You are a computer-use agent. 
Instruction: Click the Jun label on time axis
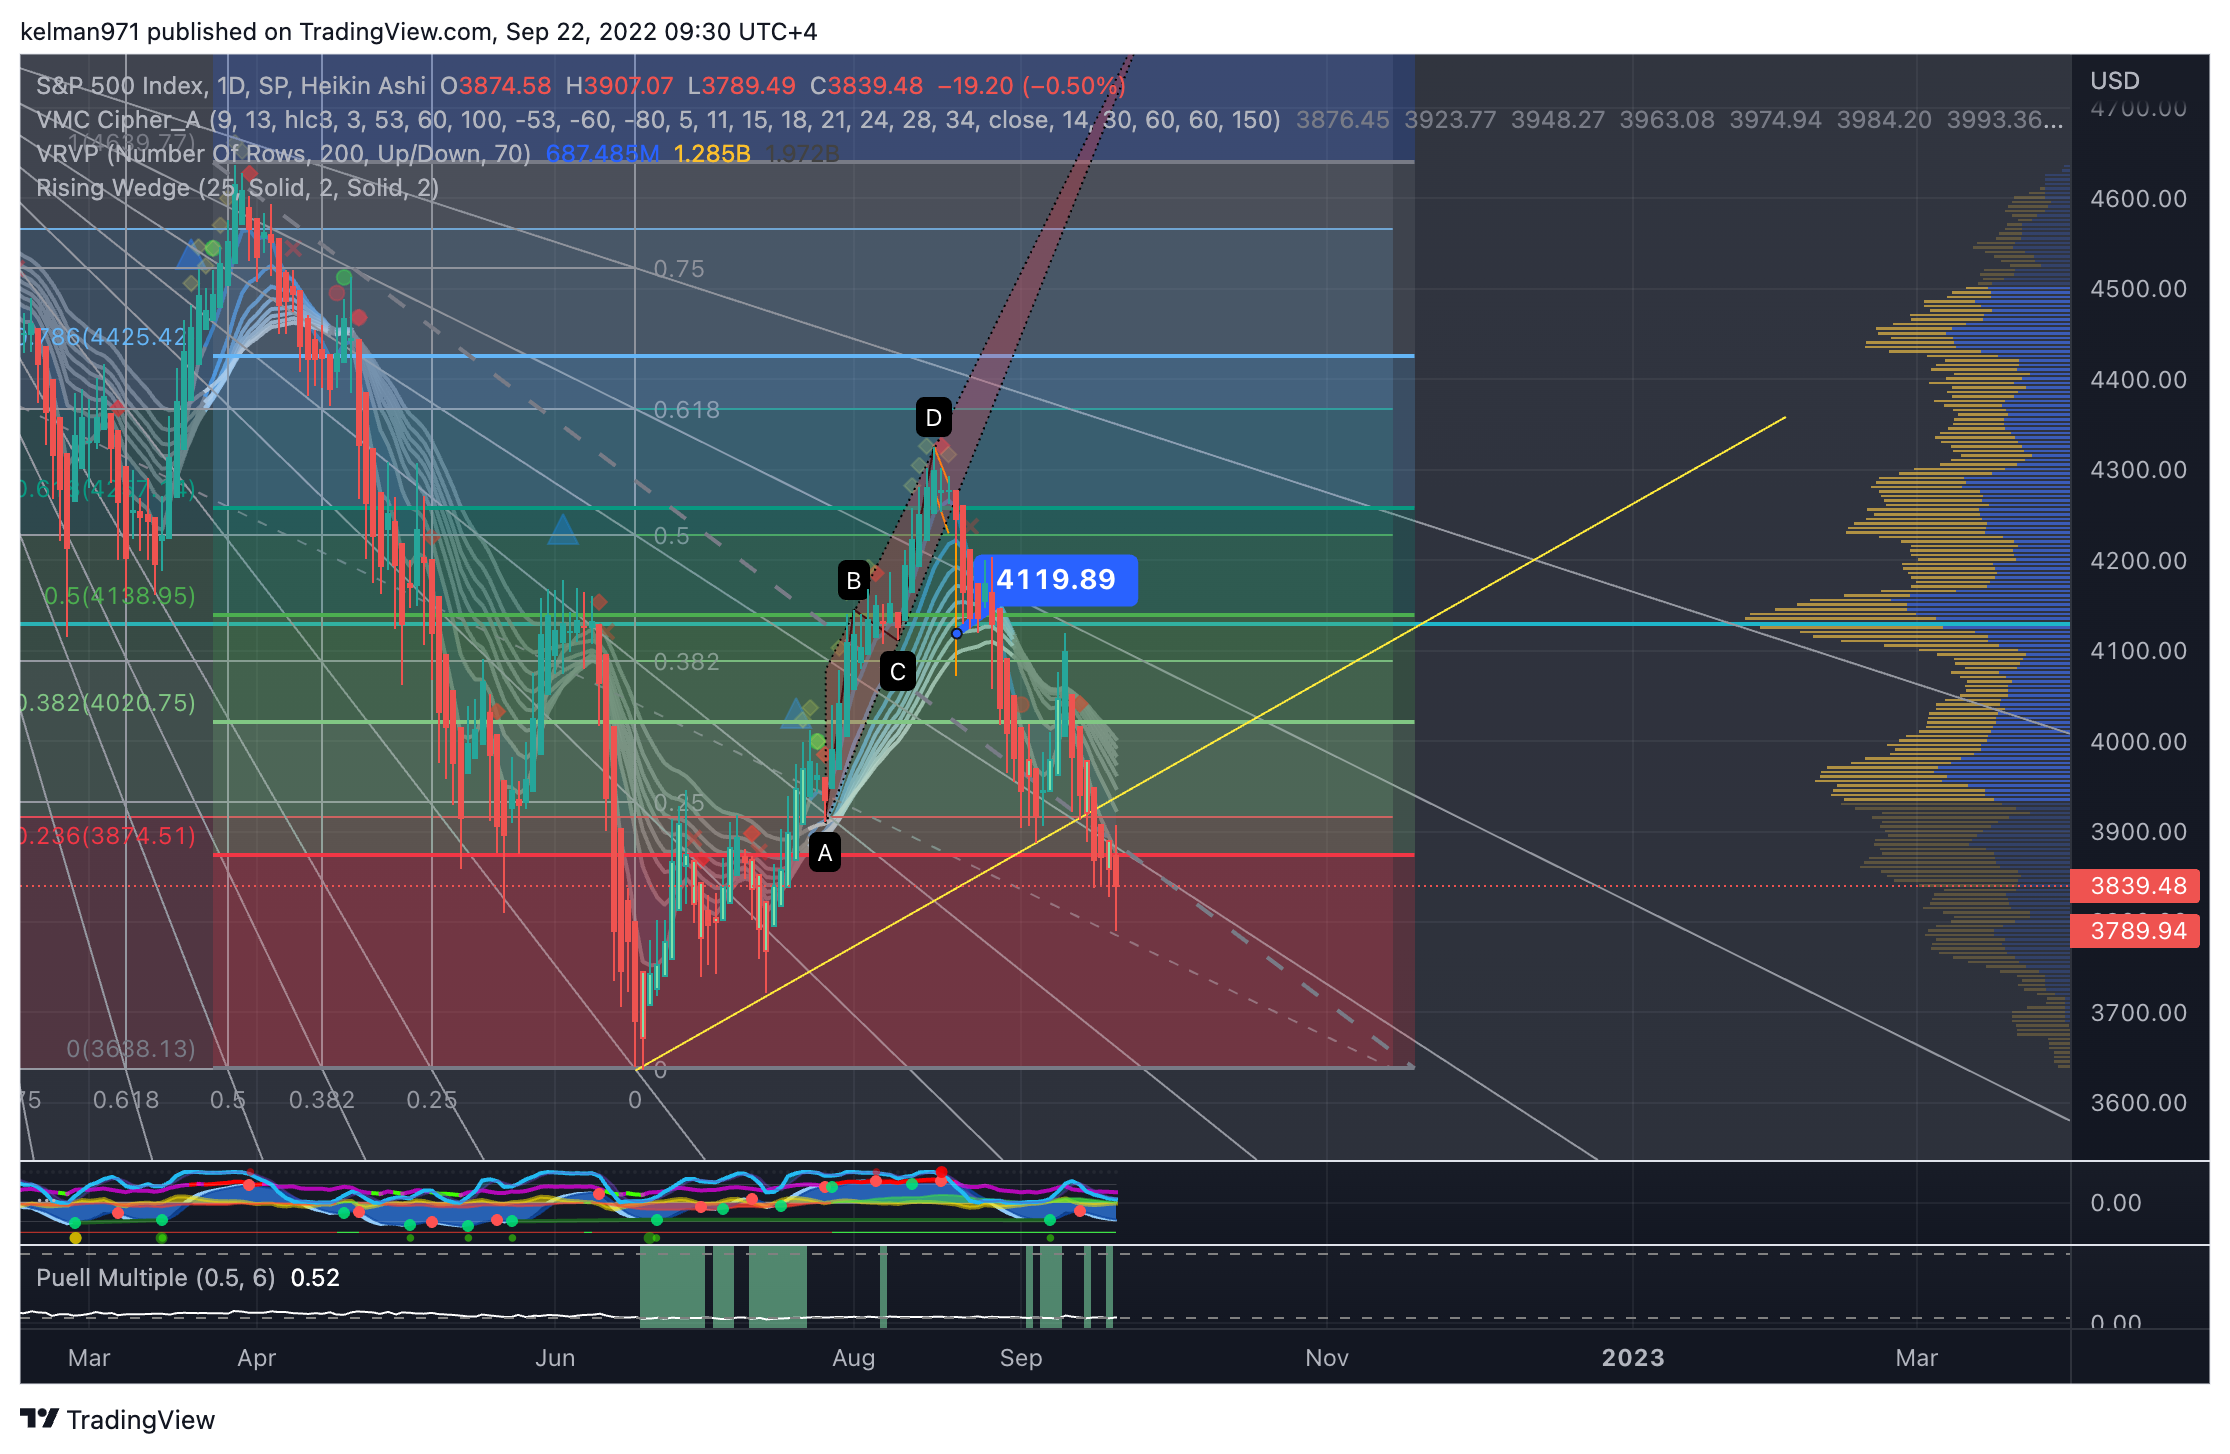click(x=555, y=1358)
